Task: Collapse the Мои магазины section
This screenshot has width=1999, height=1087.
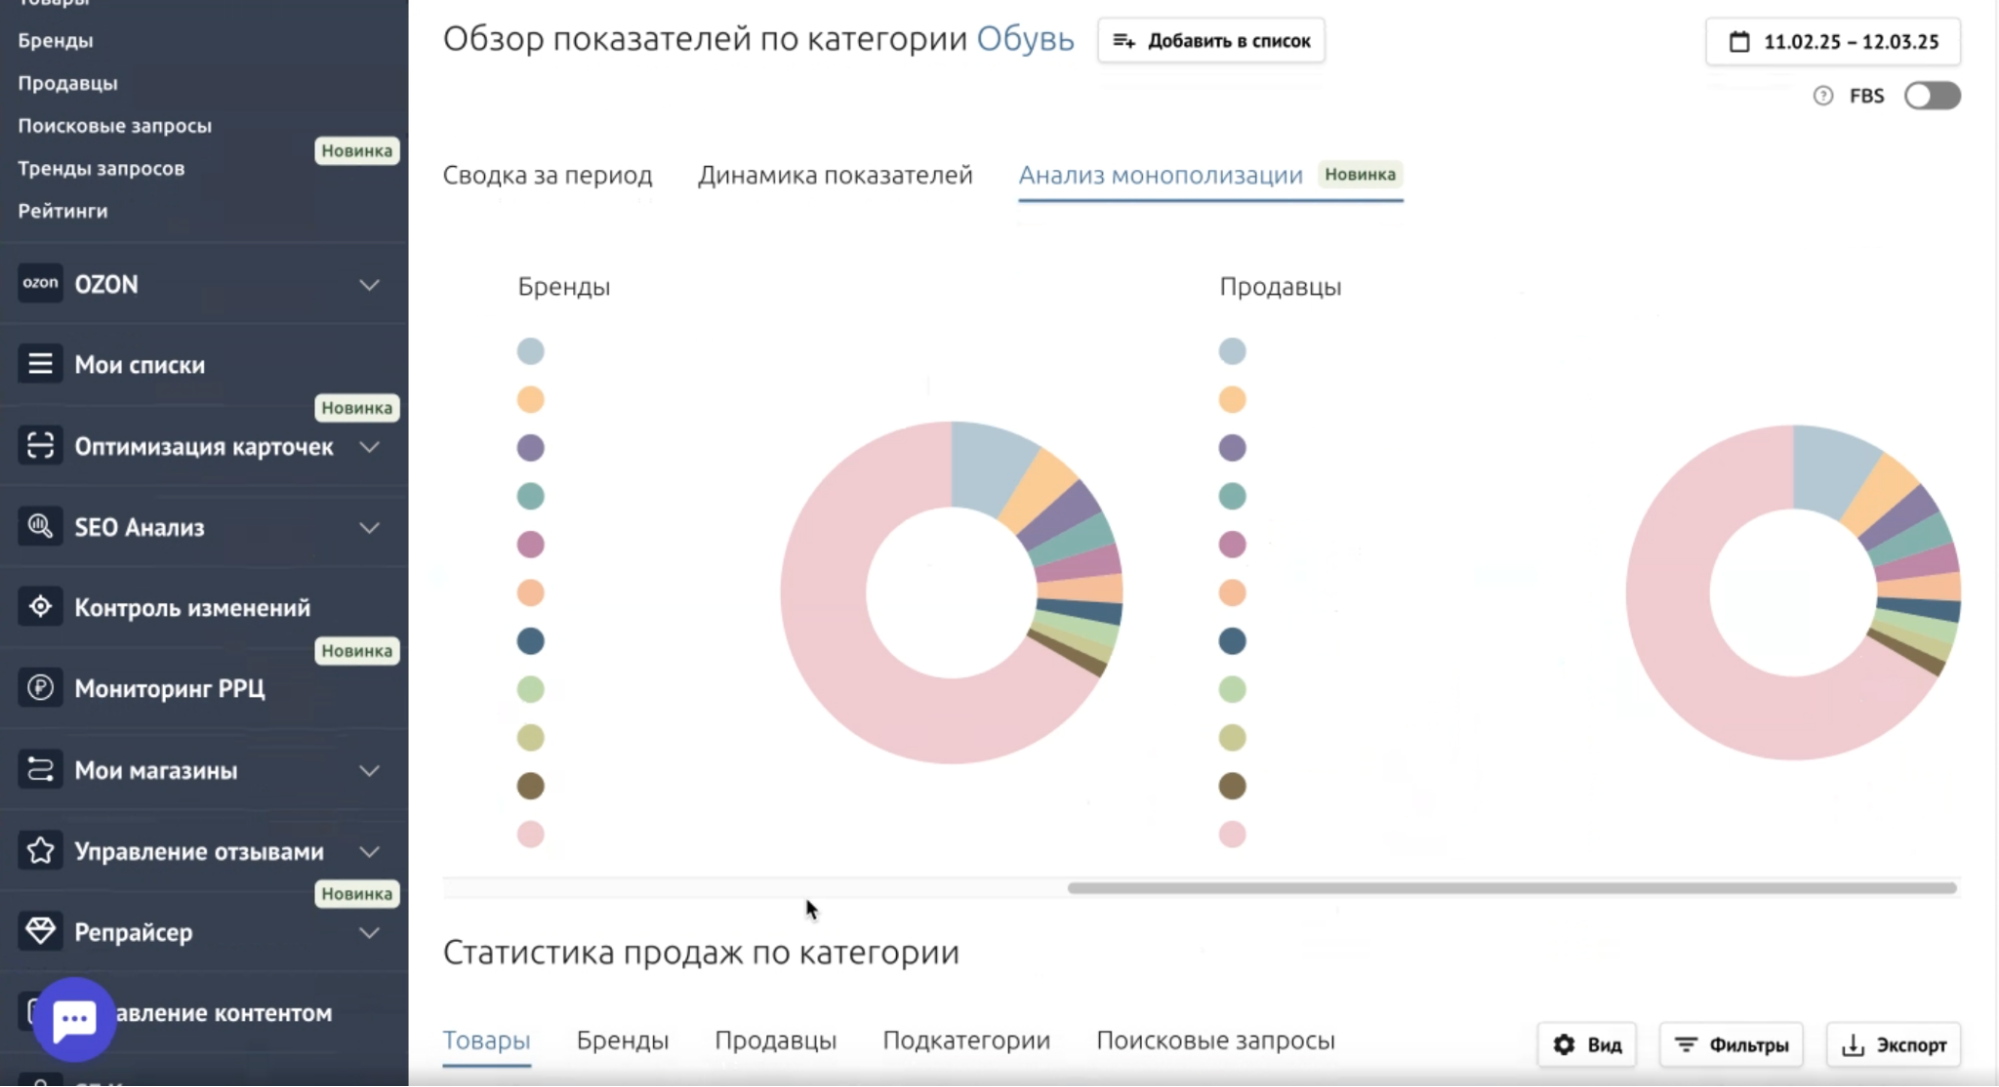Action: [x=371, y=771]
